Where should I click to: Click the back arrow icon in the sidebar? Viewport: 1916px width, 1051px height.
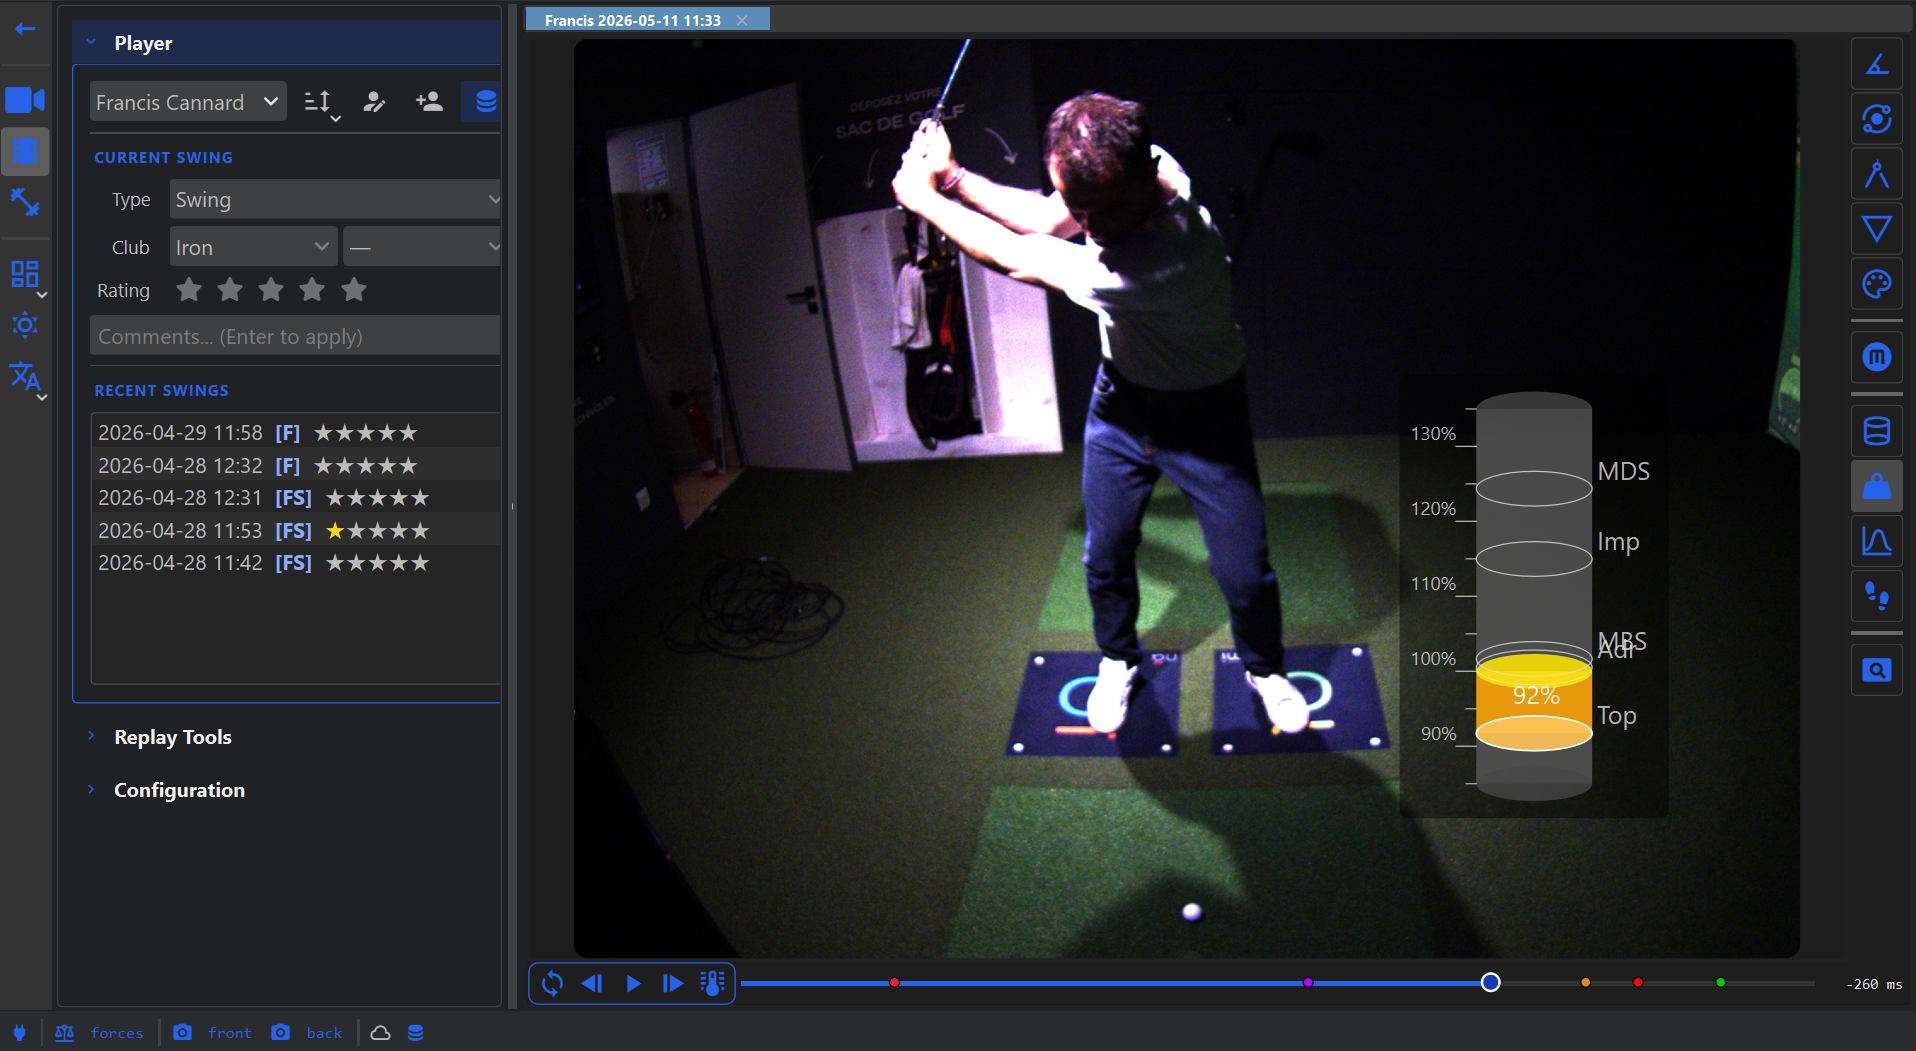click(25, 29)
